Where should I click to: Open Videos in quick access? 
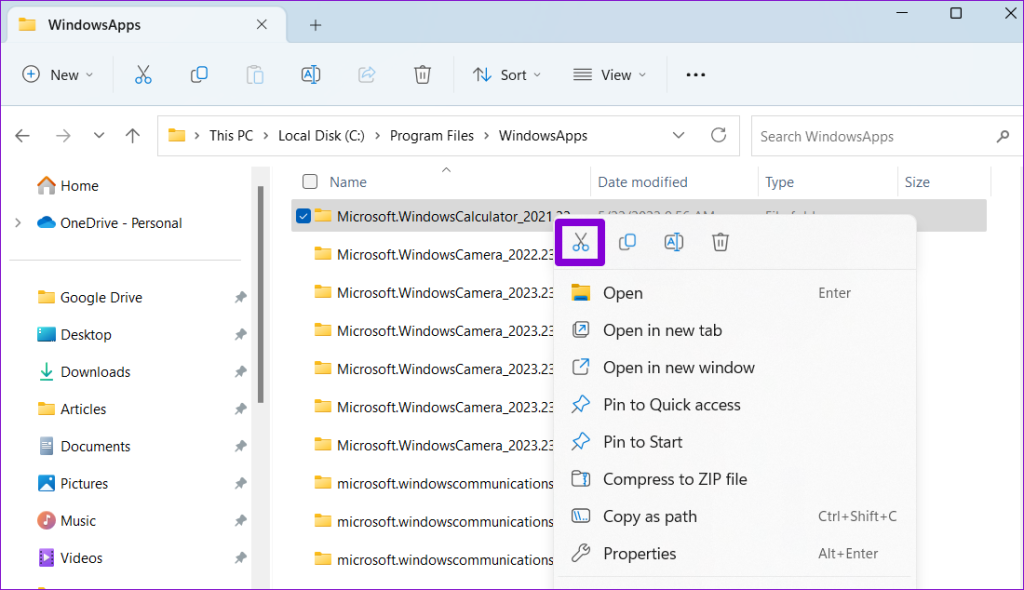[70, 558]
